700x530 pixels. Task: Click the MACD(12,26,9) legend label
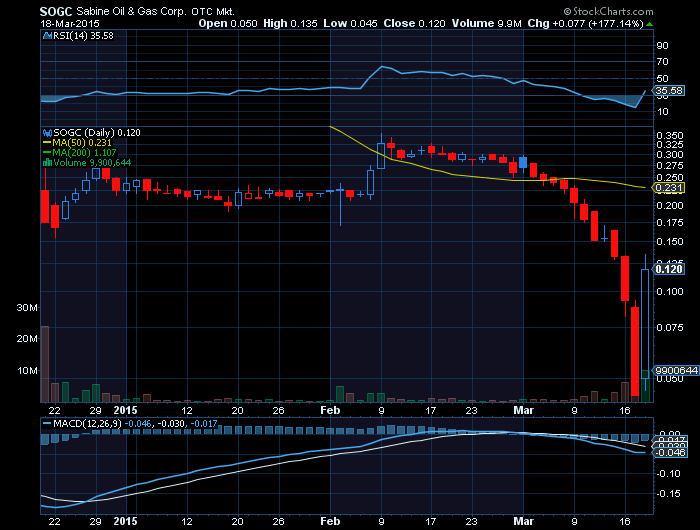click(x=87, y=423)
